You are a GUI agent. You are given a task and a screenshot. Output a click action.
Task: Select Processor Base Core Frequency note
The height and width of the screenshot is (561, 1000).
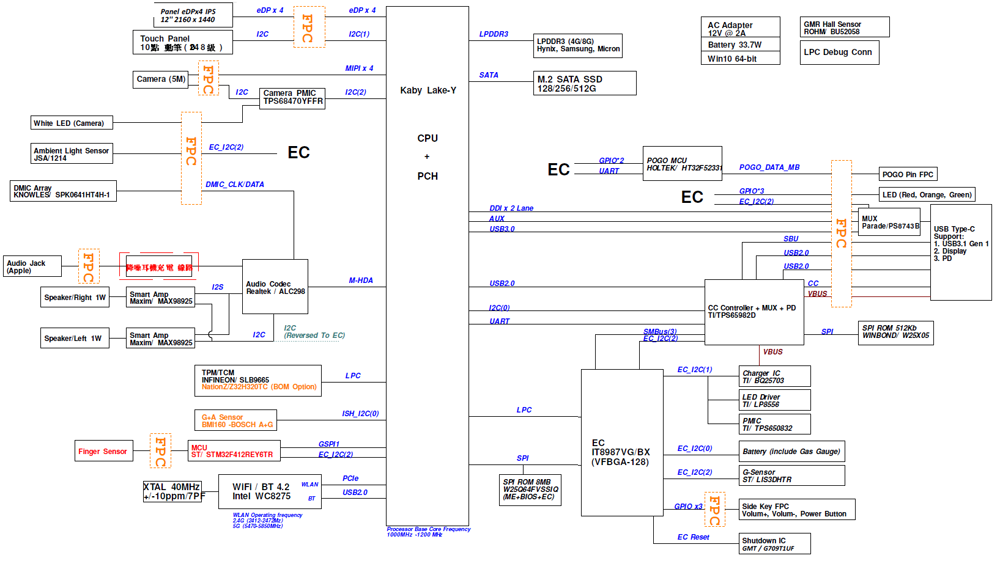(429, 532)
